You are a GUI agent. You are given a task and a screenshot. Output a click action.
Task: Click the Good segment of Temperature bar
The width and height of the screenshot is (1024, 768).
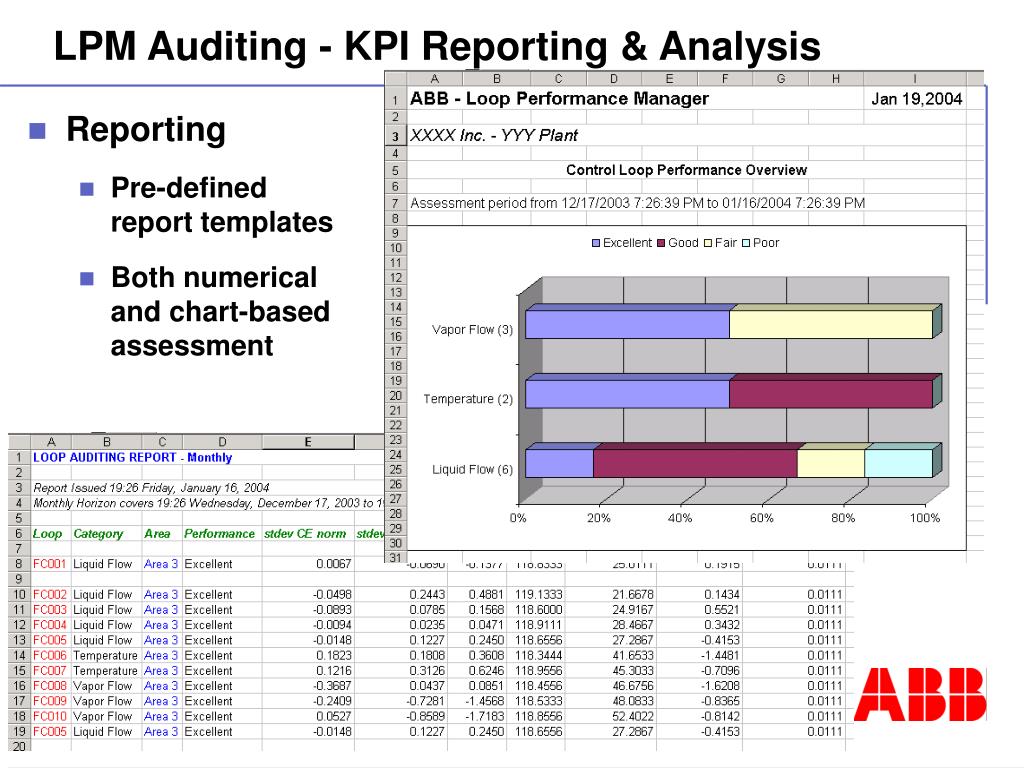tap(831, 394)
